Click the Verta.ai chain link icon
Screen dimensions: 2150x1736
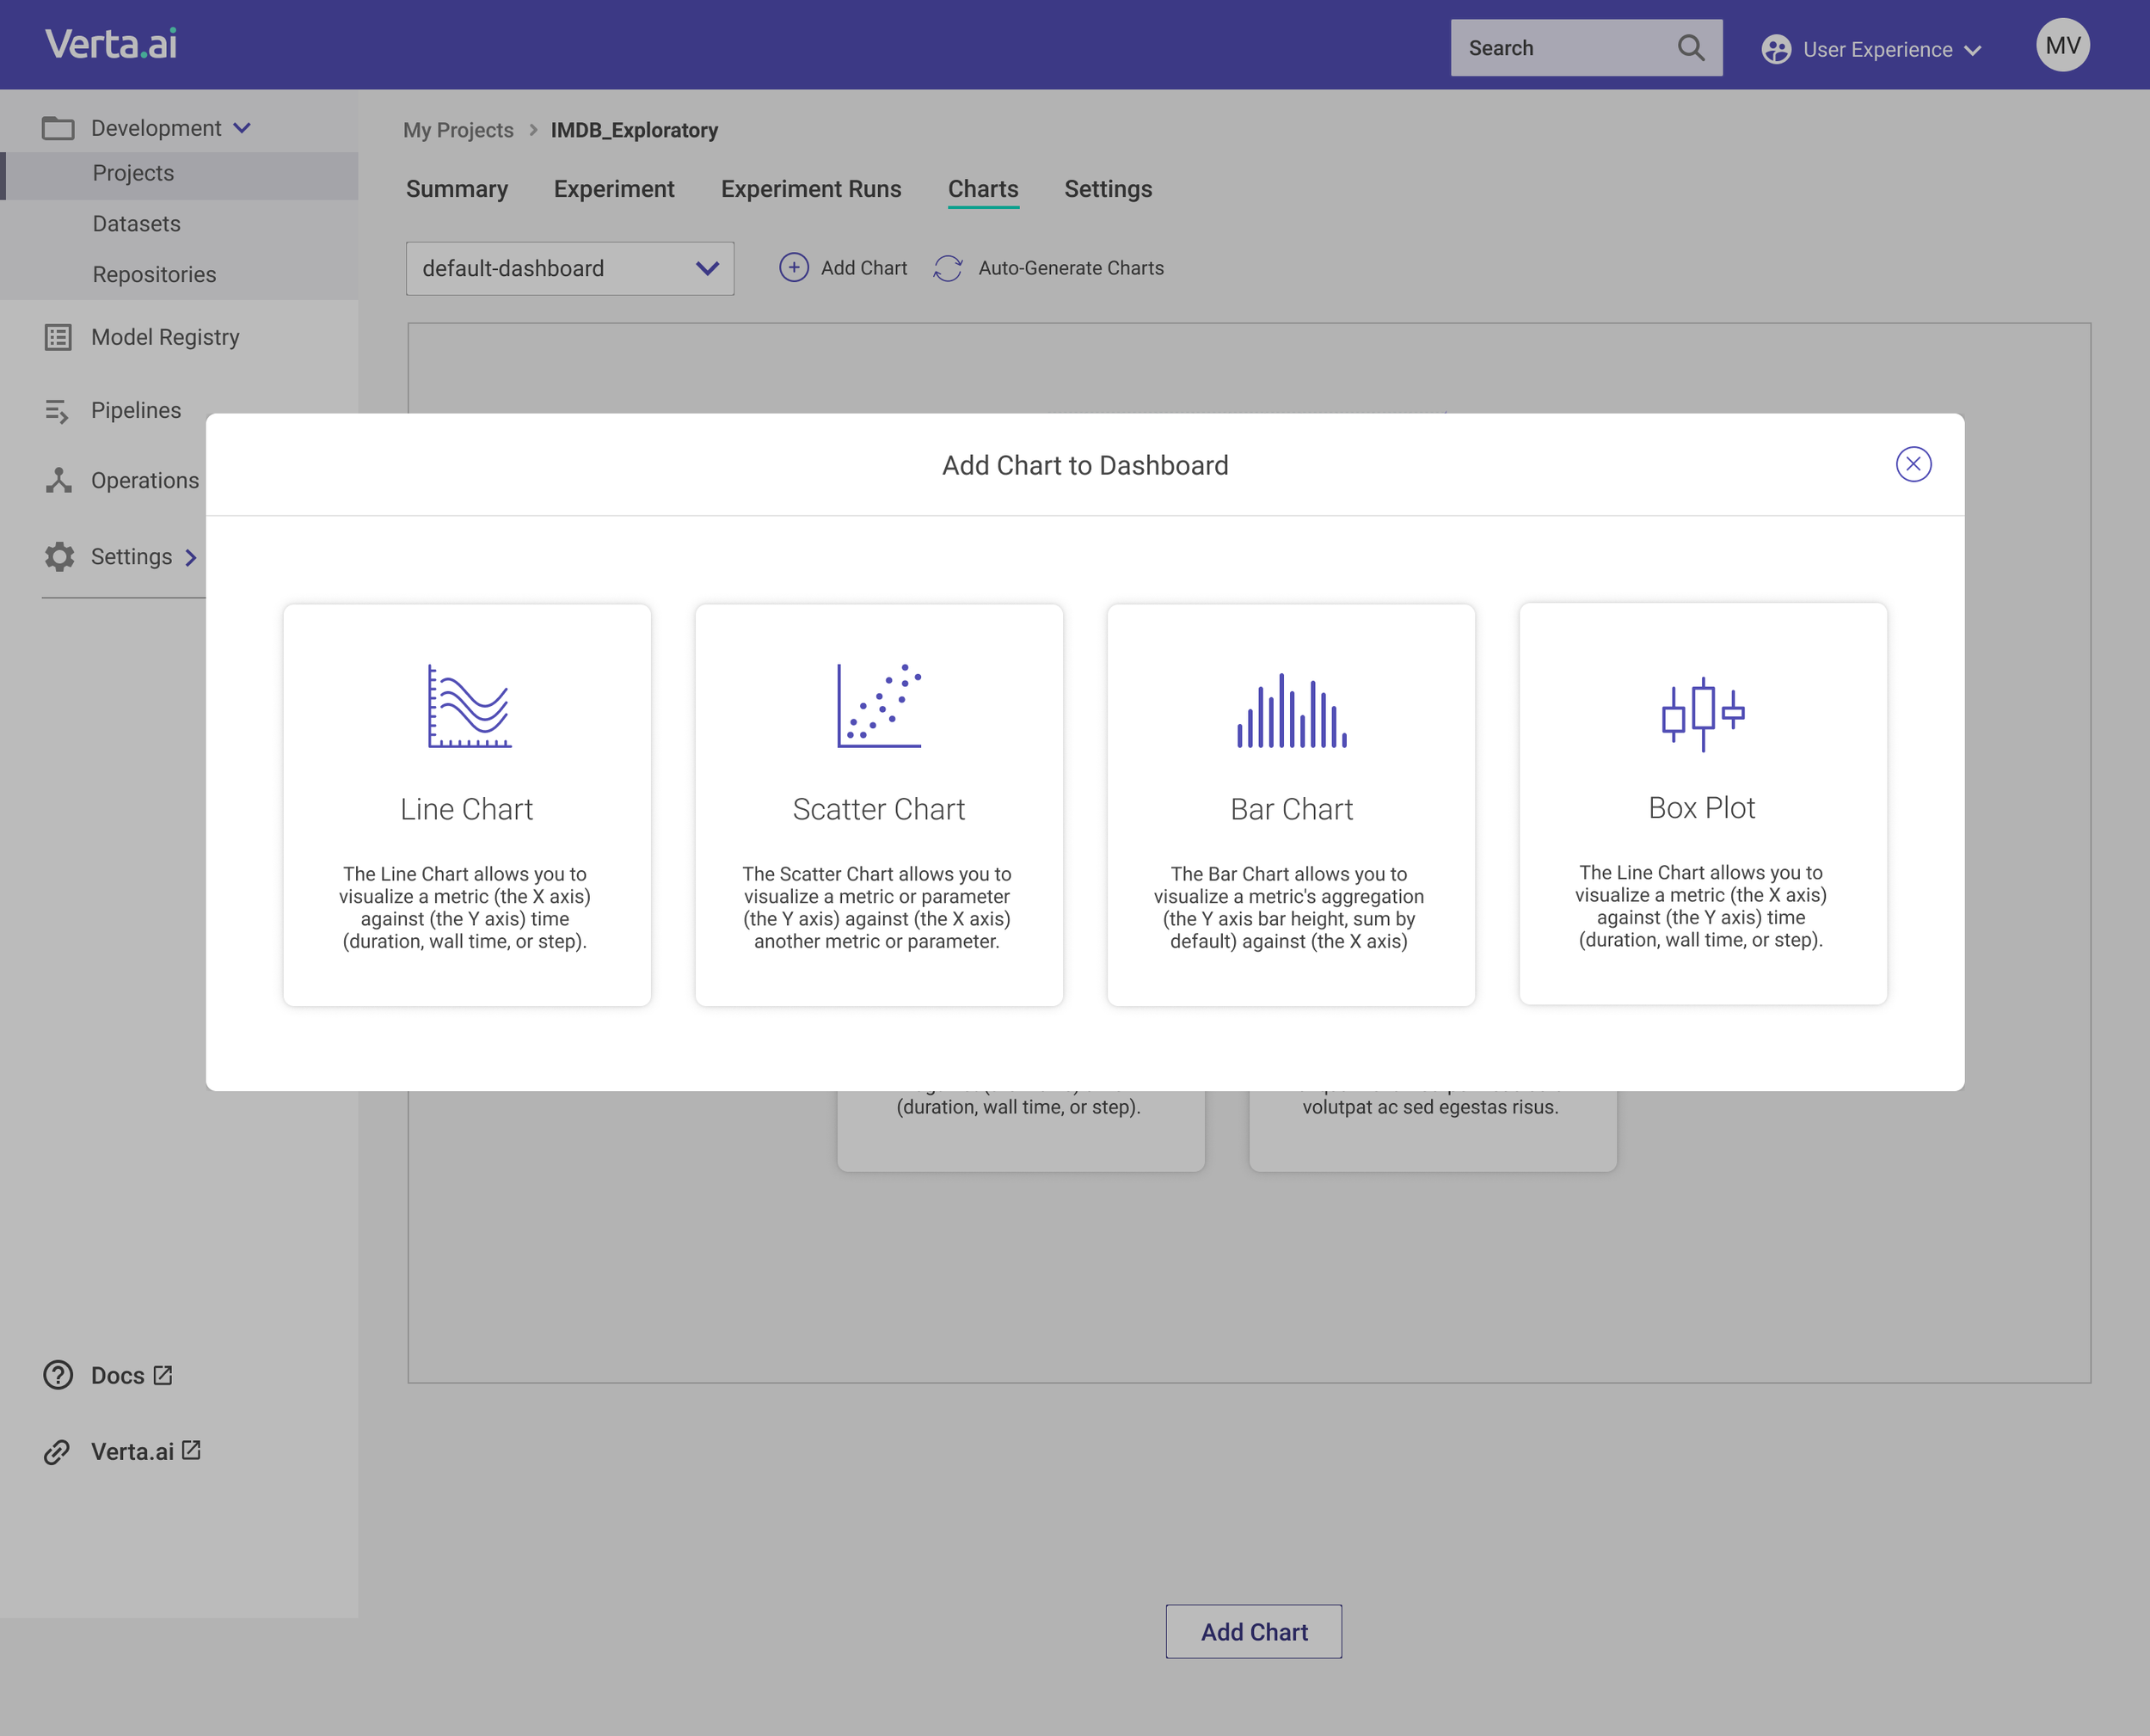point(57,1452)
